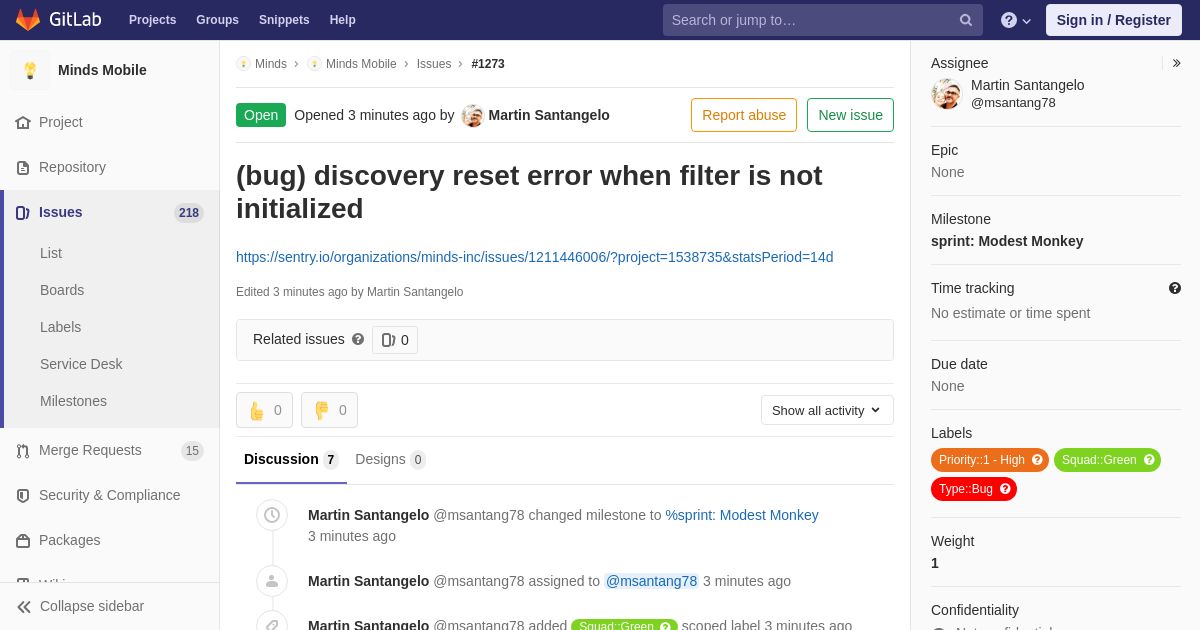1200x630 pixels.
Task: Open the %sprint: Modest Monkey link
Action: [742, 515]
